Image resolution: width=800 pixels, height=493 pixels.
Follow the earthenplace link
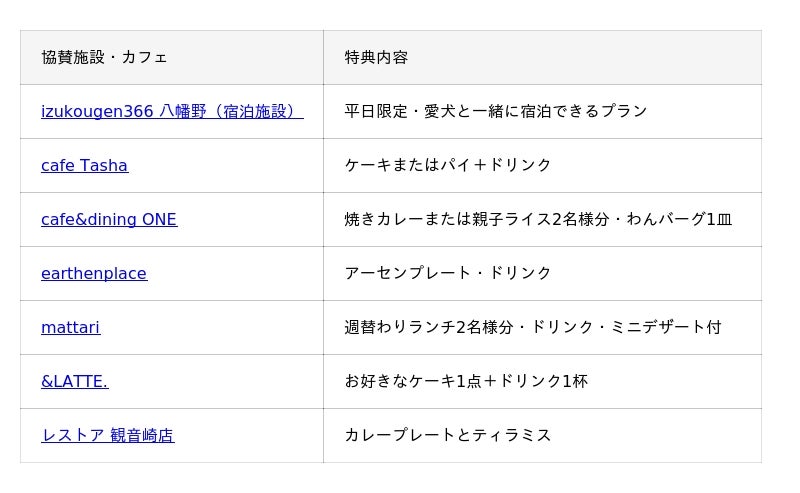[x=94, y=273]
